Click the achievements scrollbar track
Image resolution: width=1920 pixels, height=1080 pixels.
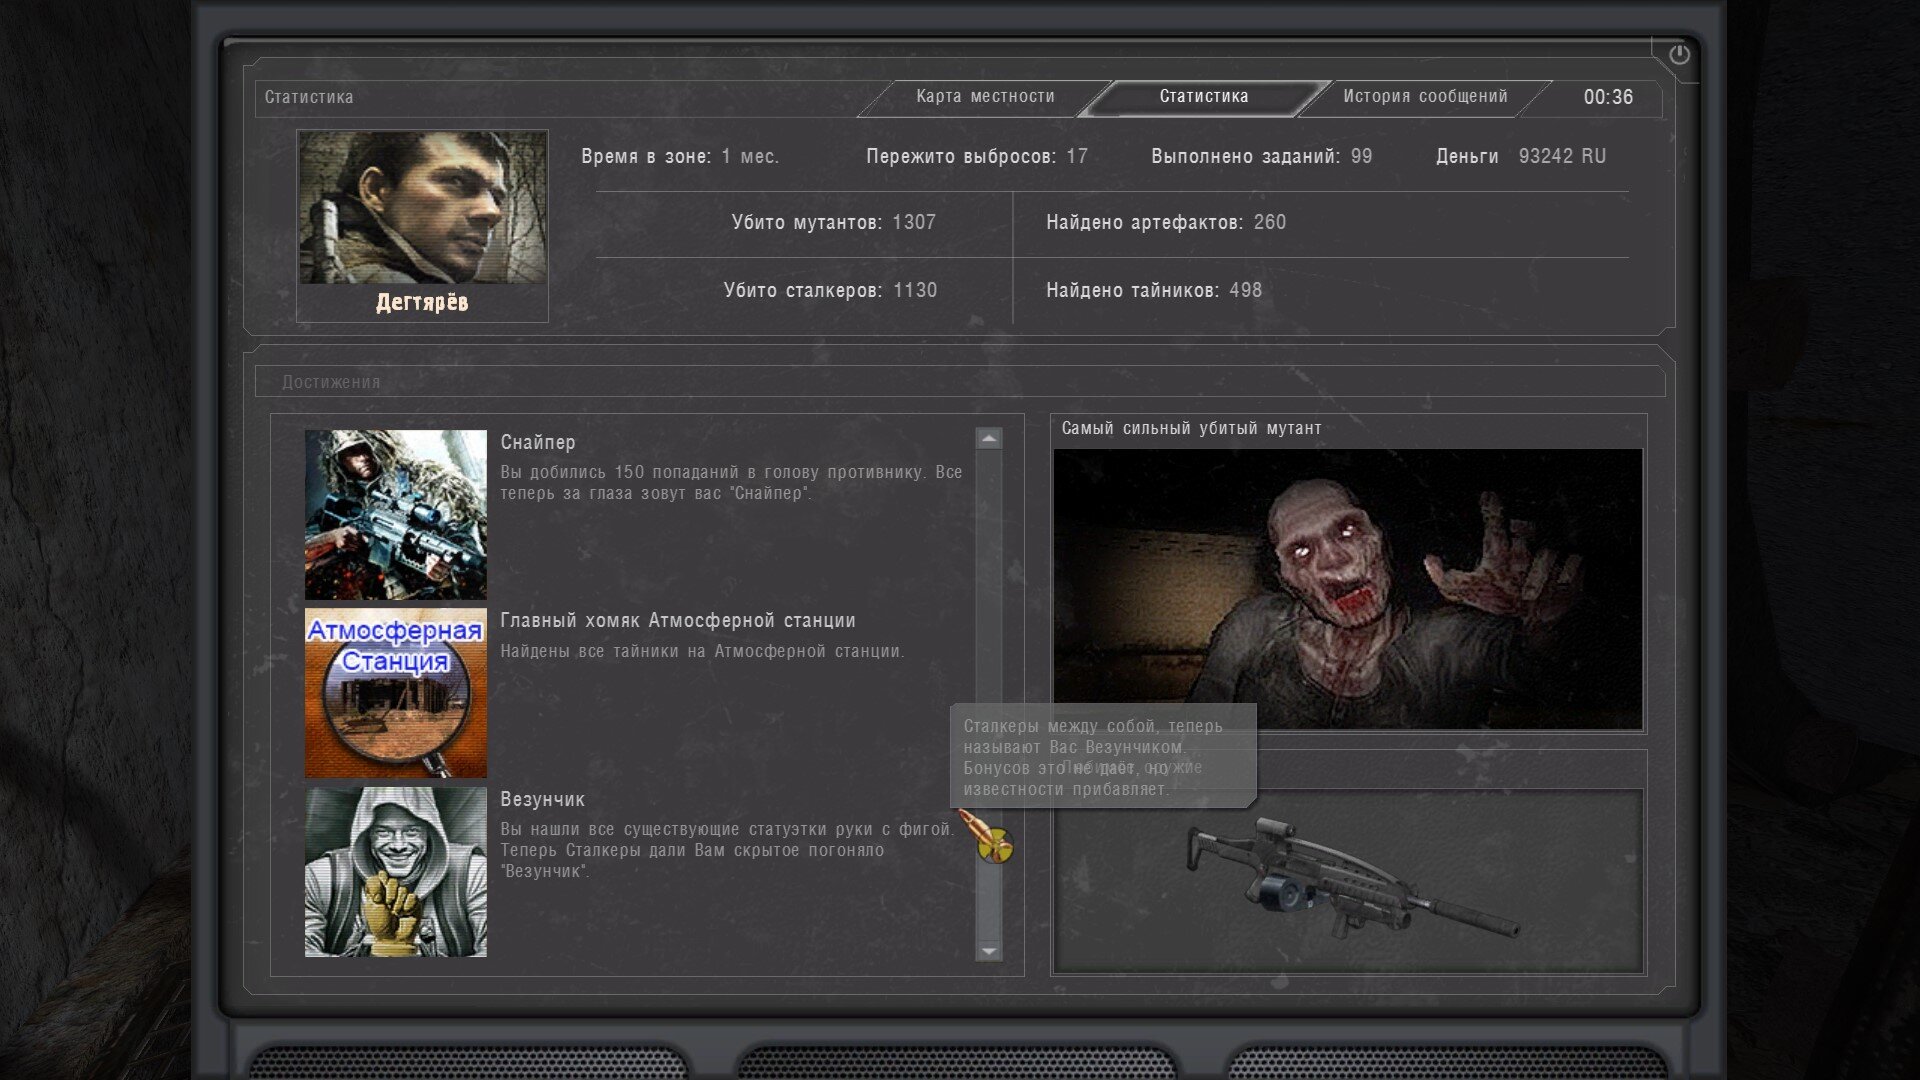pyautogui.click(x=989, y=600)
